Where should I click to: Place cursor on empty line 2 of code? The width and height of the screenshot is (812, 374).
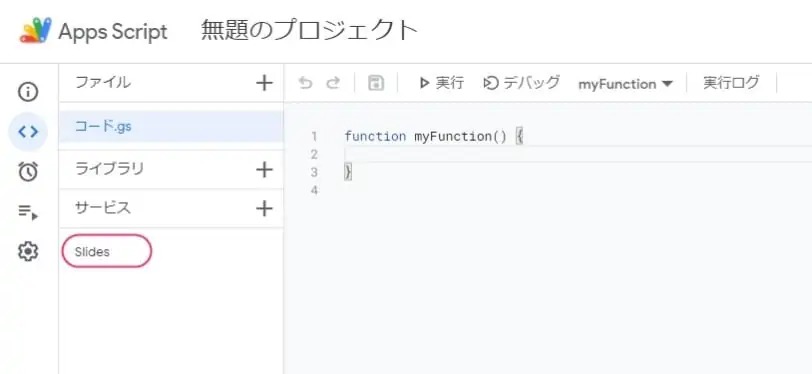[575, 154]
